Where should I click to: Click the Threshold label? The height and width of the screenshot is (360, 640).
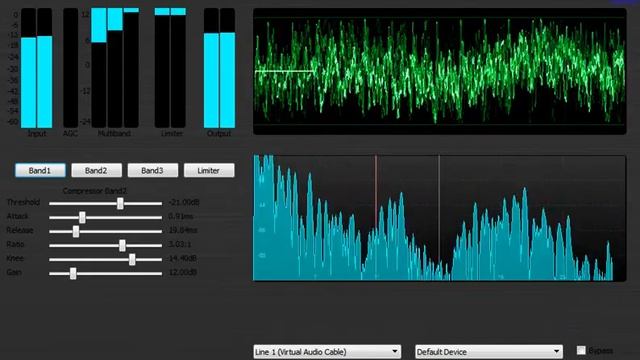[23, 202]
